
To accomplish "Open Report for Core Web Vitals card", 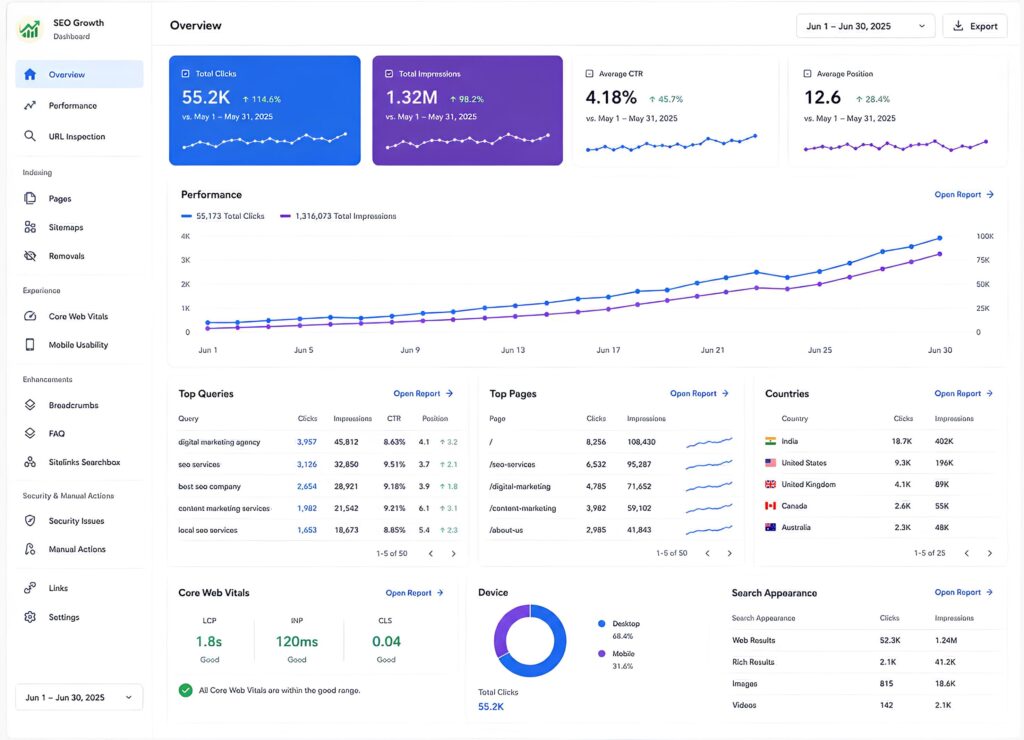I will [x=415, y=592].
